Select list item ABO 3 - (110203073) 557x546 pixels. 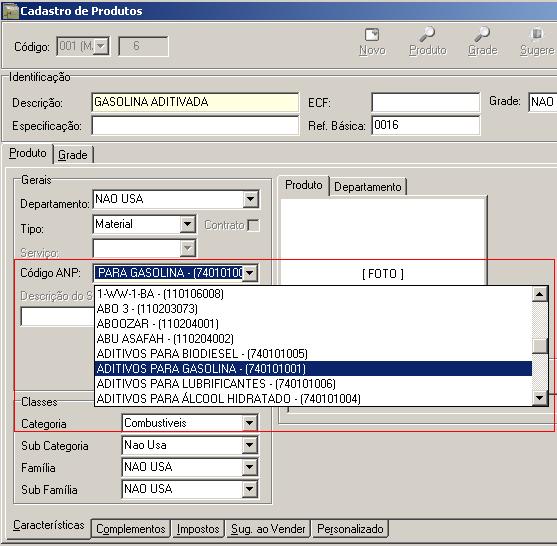[313, 309]
